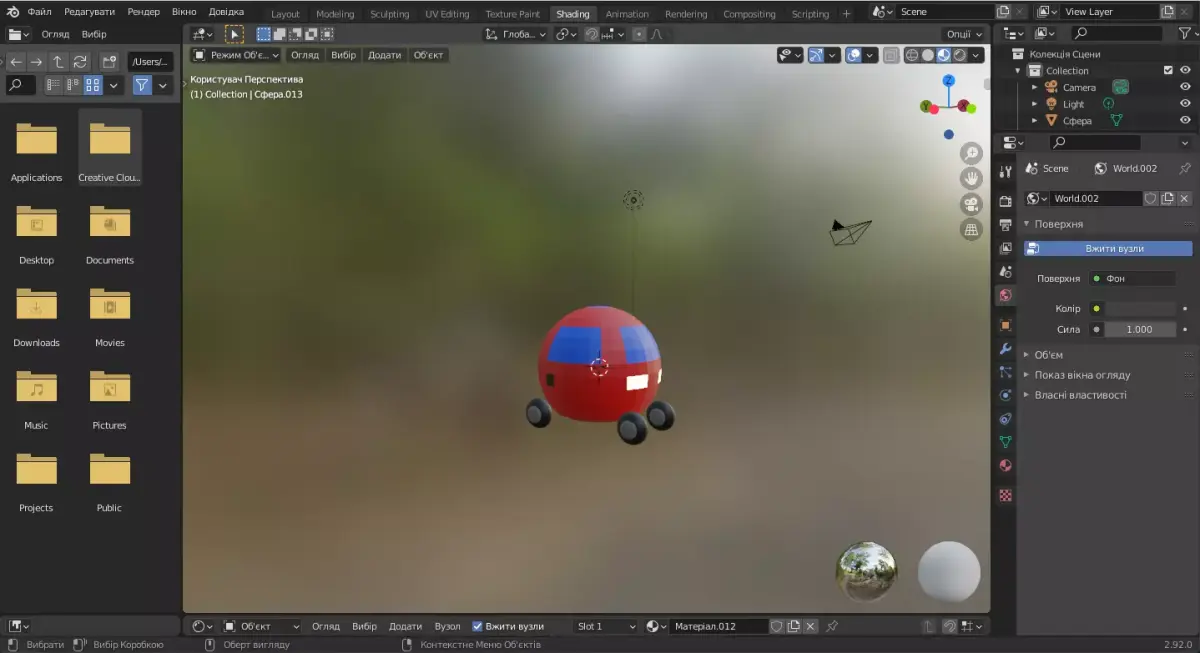Open Particles properties tab
This screenshot has width=1200, height=653.
point(1005,371)
